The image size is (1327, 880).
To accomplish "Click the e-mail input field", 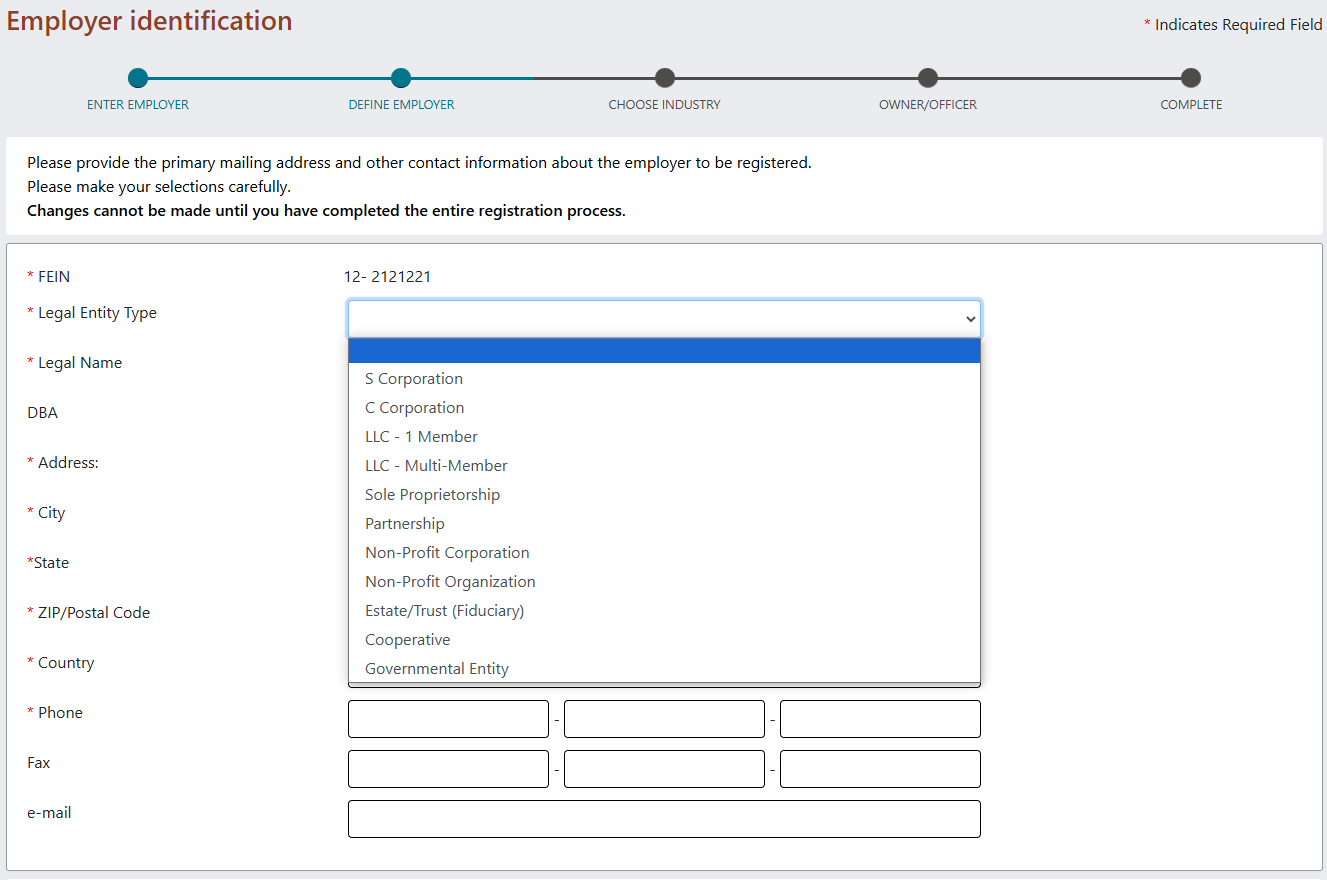I will 664,818.
